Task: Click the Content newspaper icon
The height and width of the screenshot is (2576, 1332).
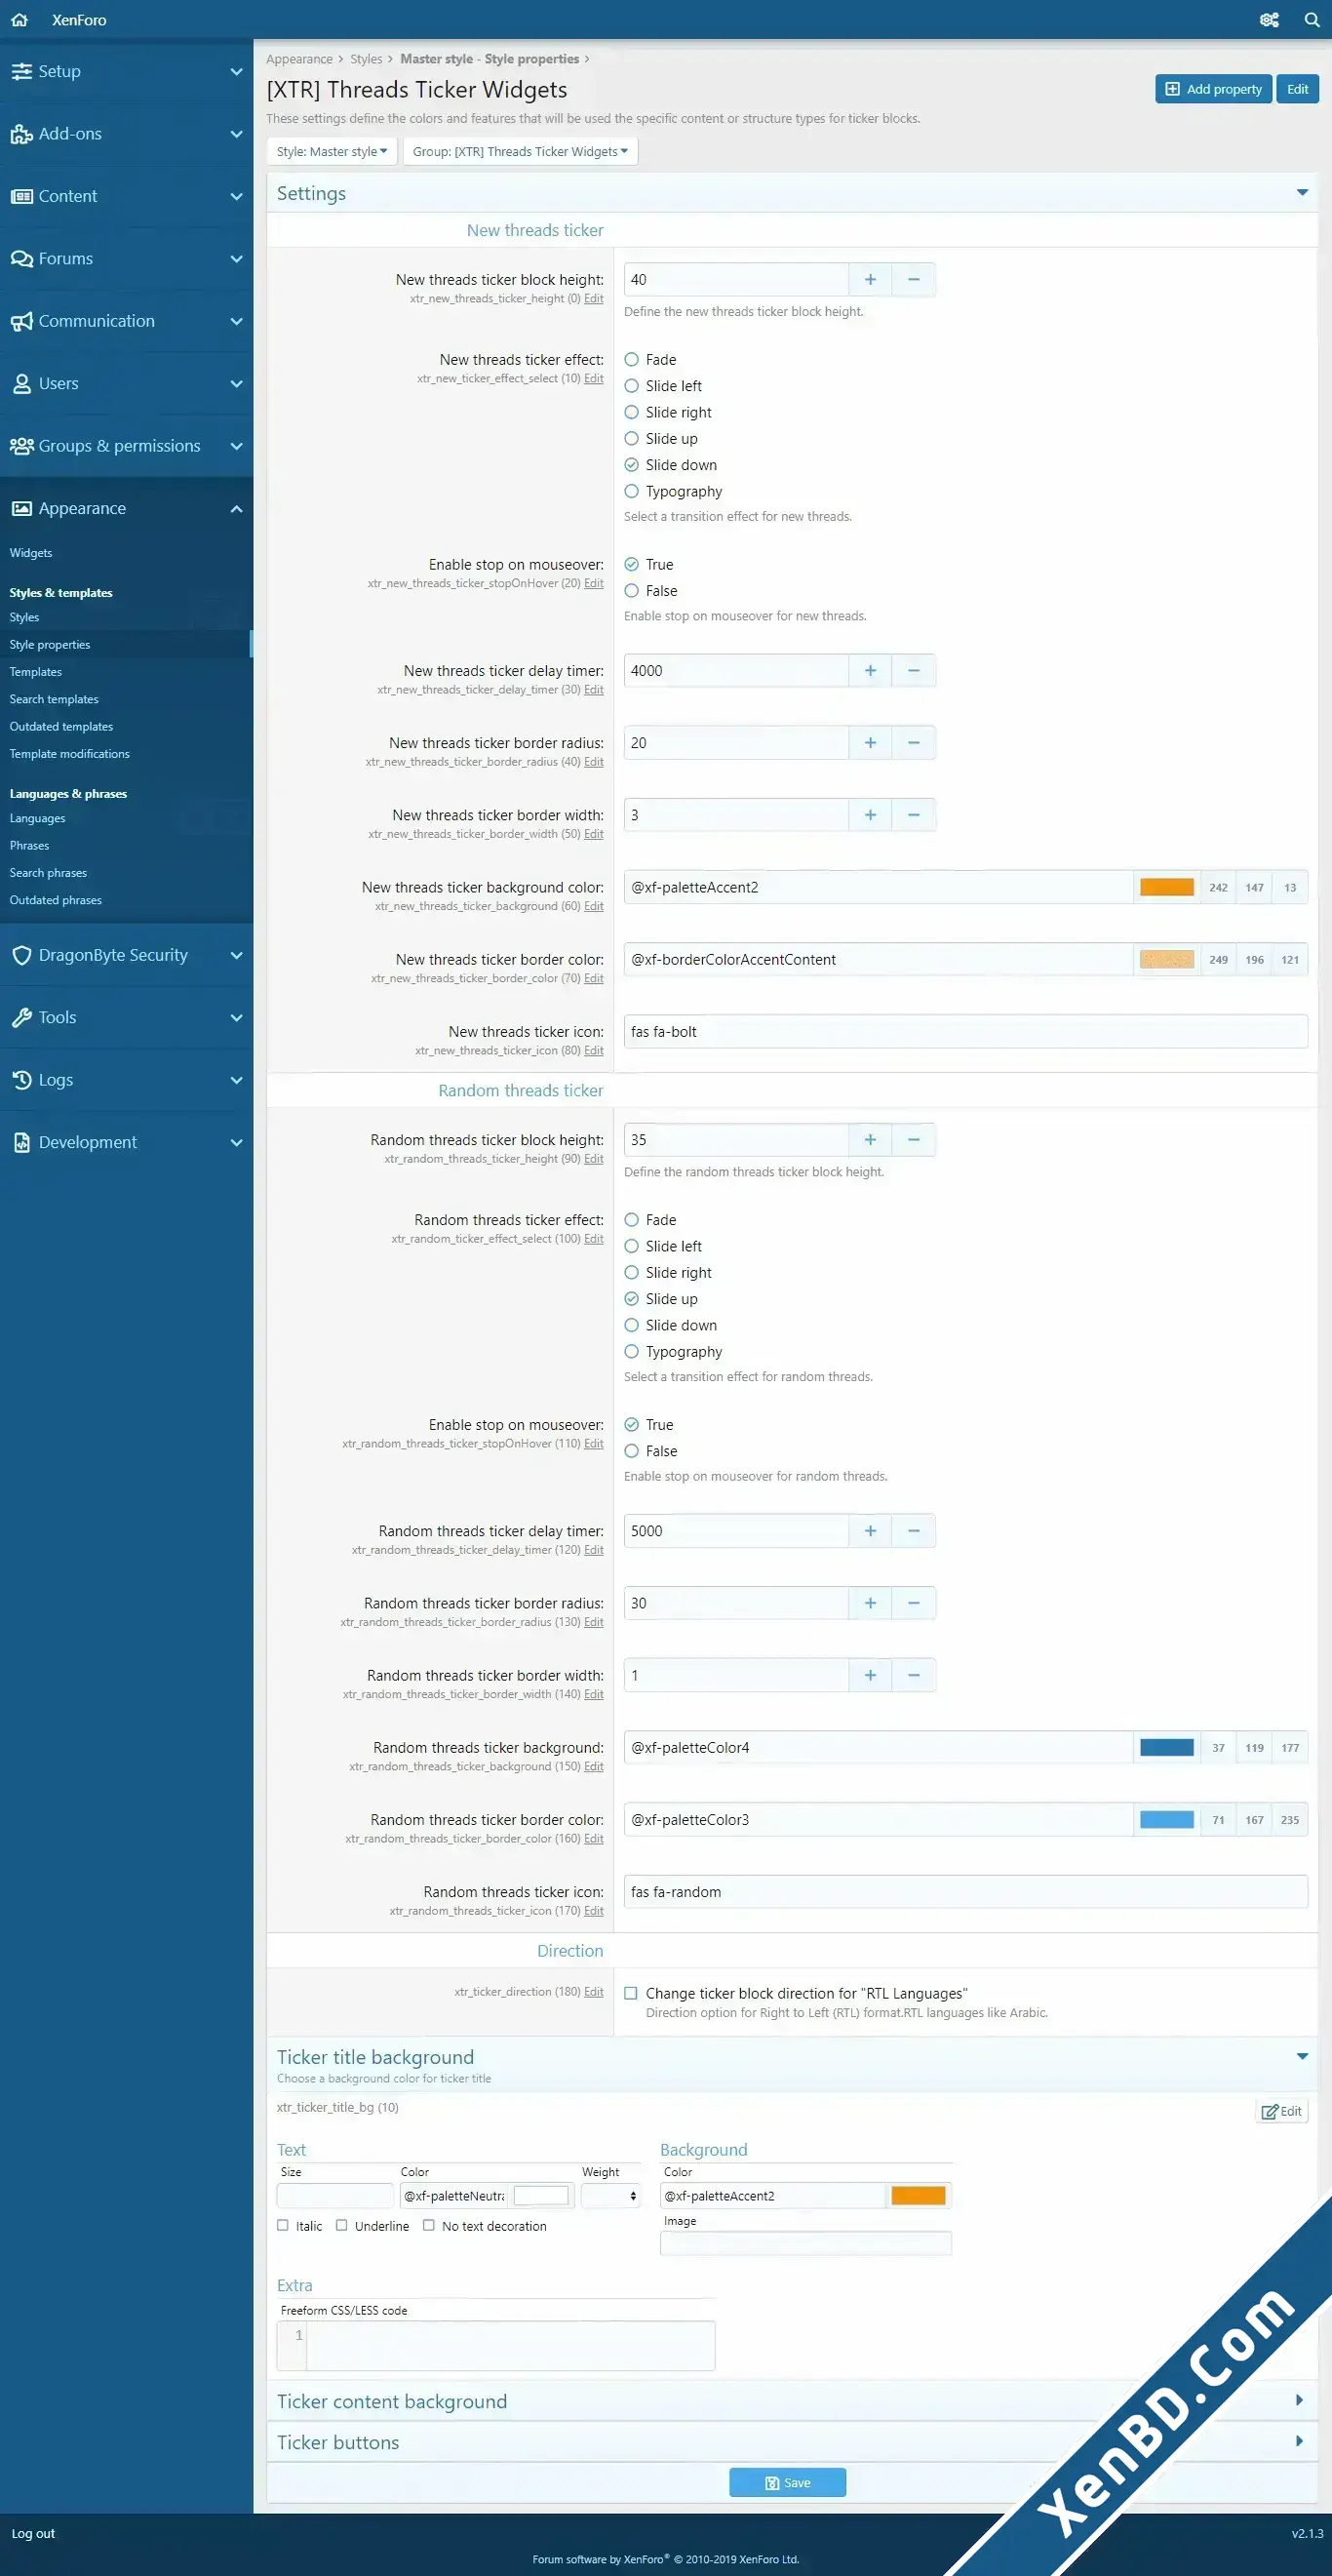Action: [x=22, y=196]
